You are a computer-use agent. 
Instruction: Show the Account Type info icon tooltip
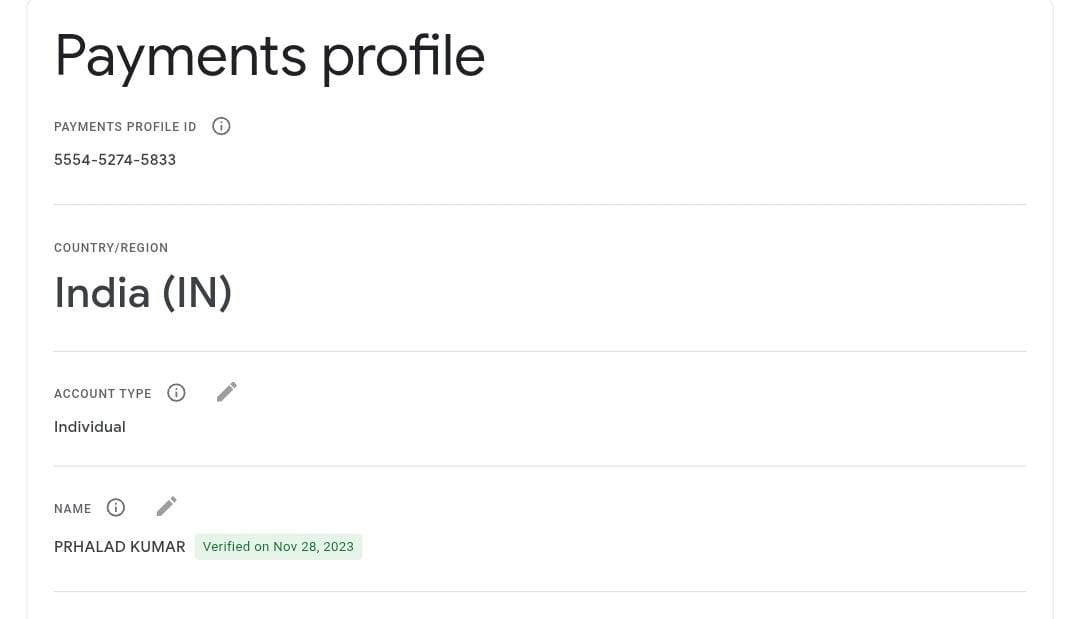pos(176,392)
